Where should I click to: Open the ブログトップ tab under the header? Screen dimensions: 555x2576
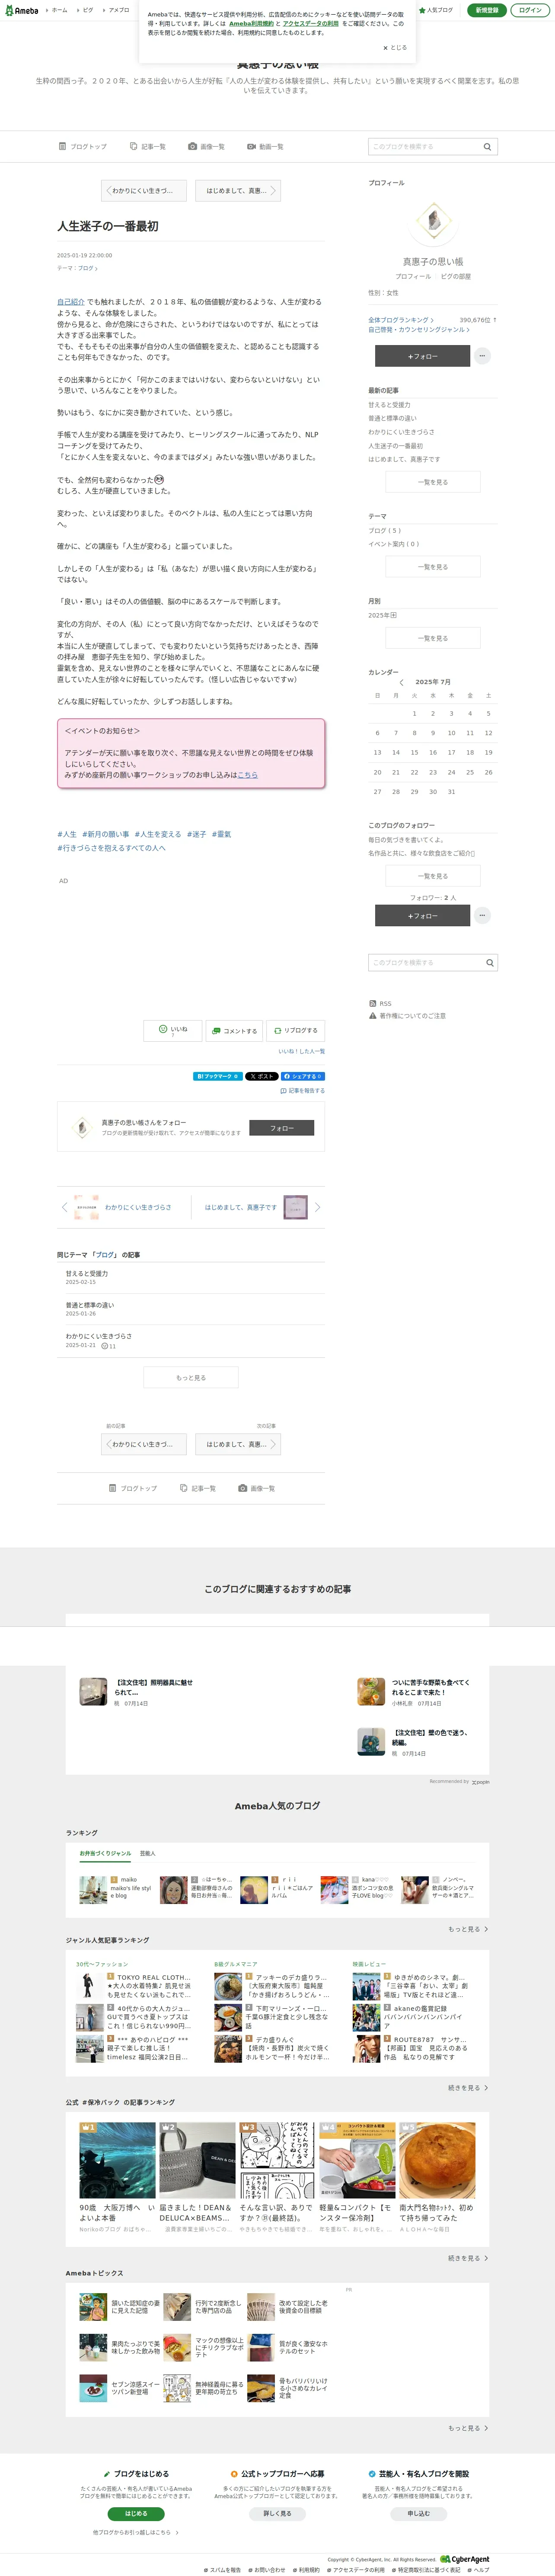click(x=83, y=147)
